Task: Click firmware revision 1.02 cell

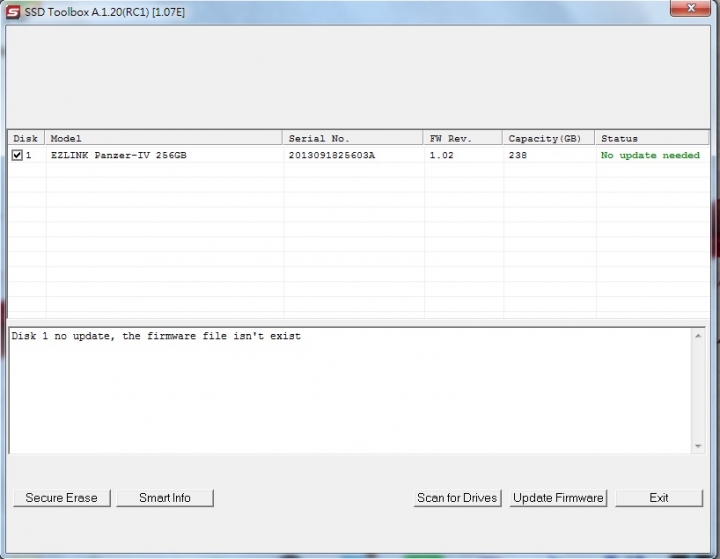Action: point(441,155)
